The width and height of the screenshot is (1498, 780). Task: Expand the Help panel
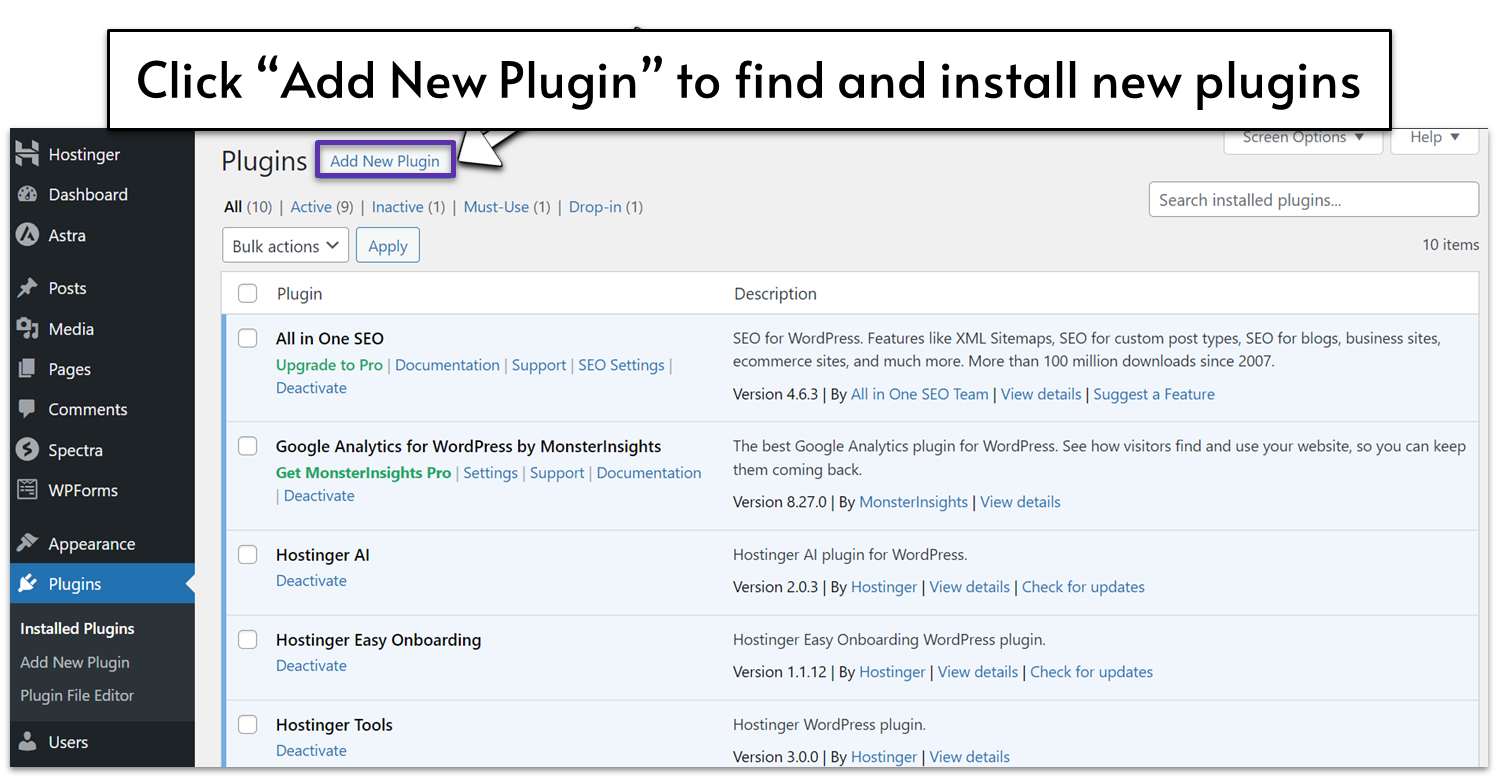(x=1435, y=138)
